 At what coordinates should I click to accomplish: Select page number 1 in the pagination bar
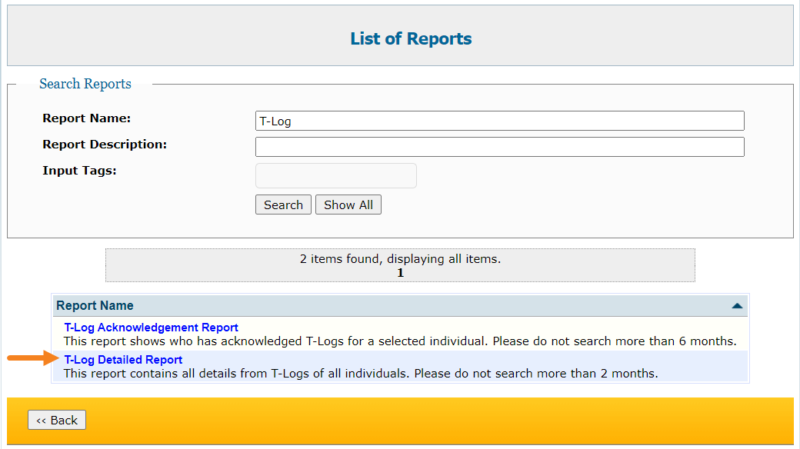pyautogui.click(x=400, y=272)
